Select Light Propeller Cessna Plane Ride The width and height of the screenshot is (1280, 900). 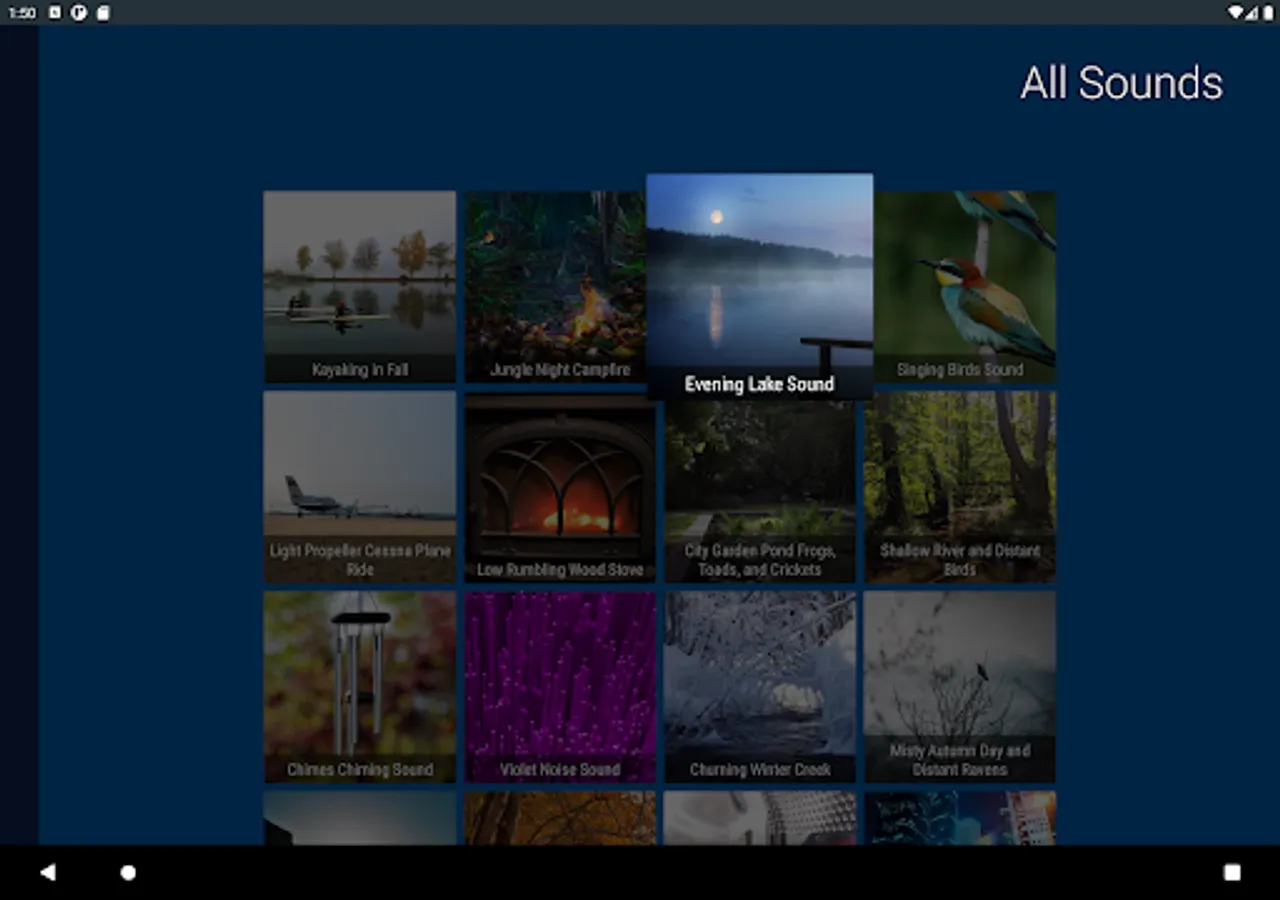click(359, 486)
